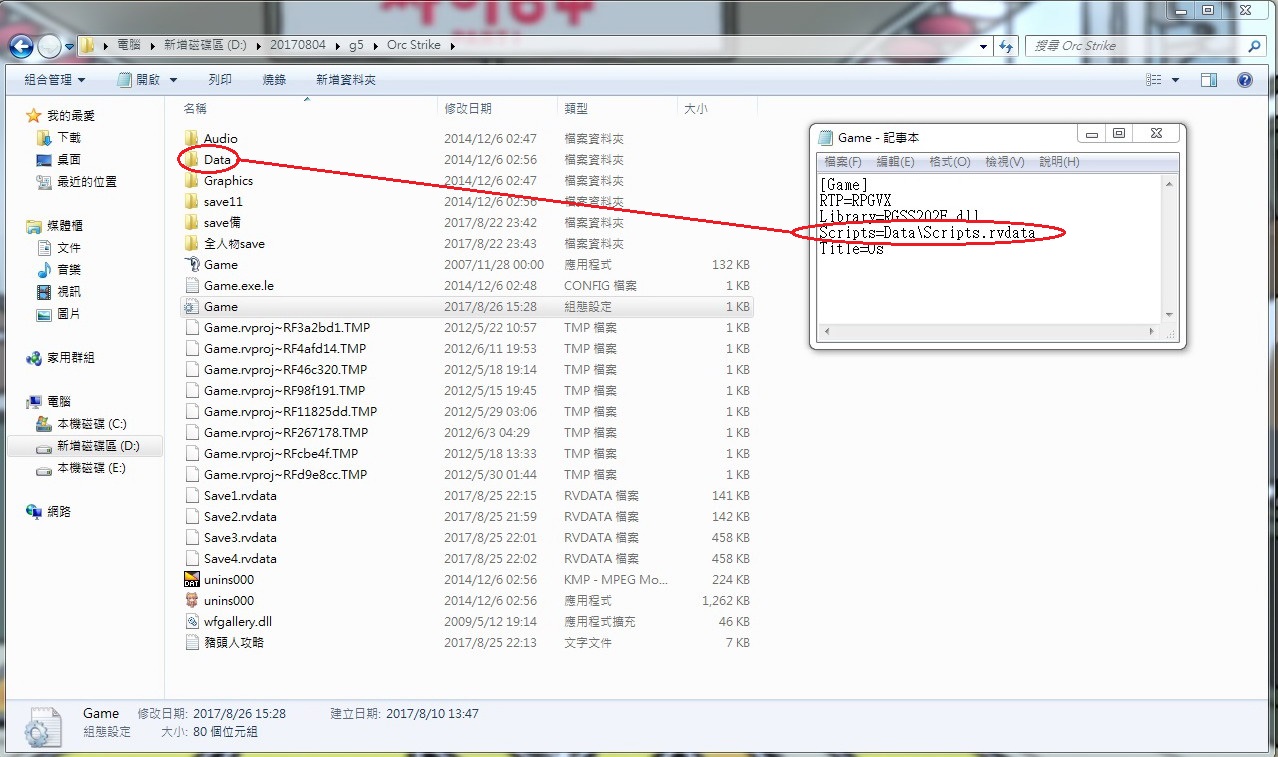Open the 格式(O) menu in Notepad
The width and height of the screenshot is (1278, 757).
[949, 162]
